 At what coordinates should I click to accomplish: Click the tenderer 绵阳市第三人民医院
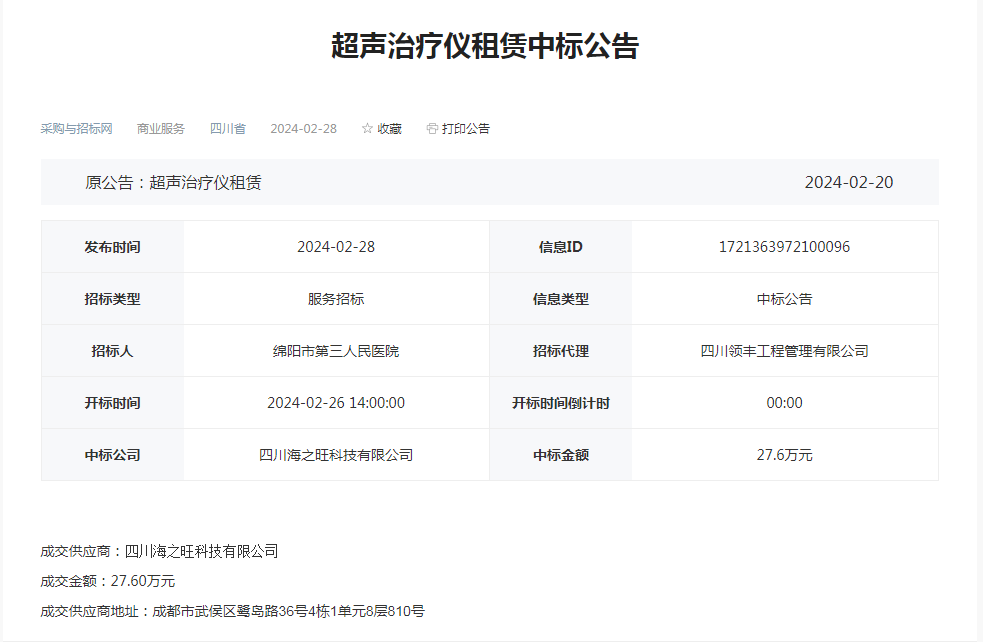336,351
